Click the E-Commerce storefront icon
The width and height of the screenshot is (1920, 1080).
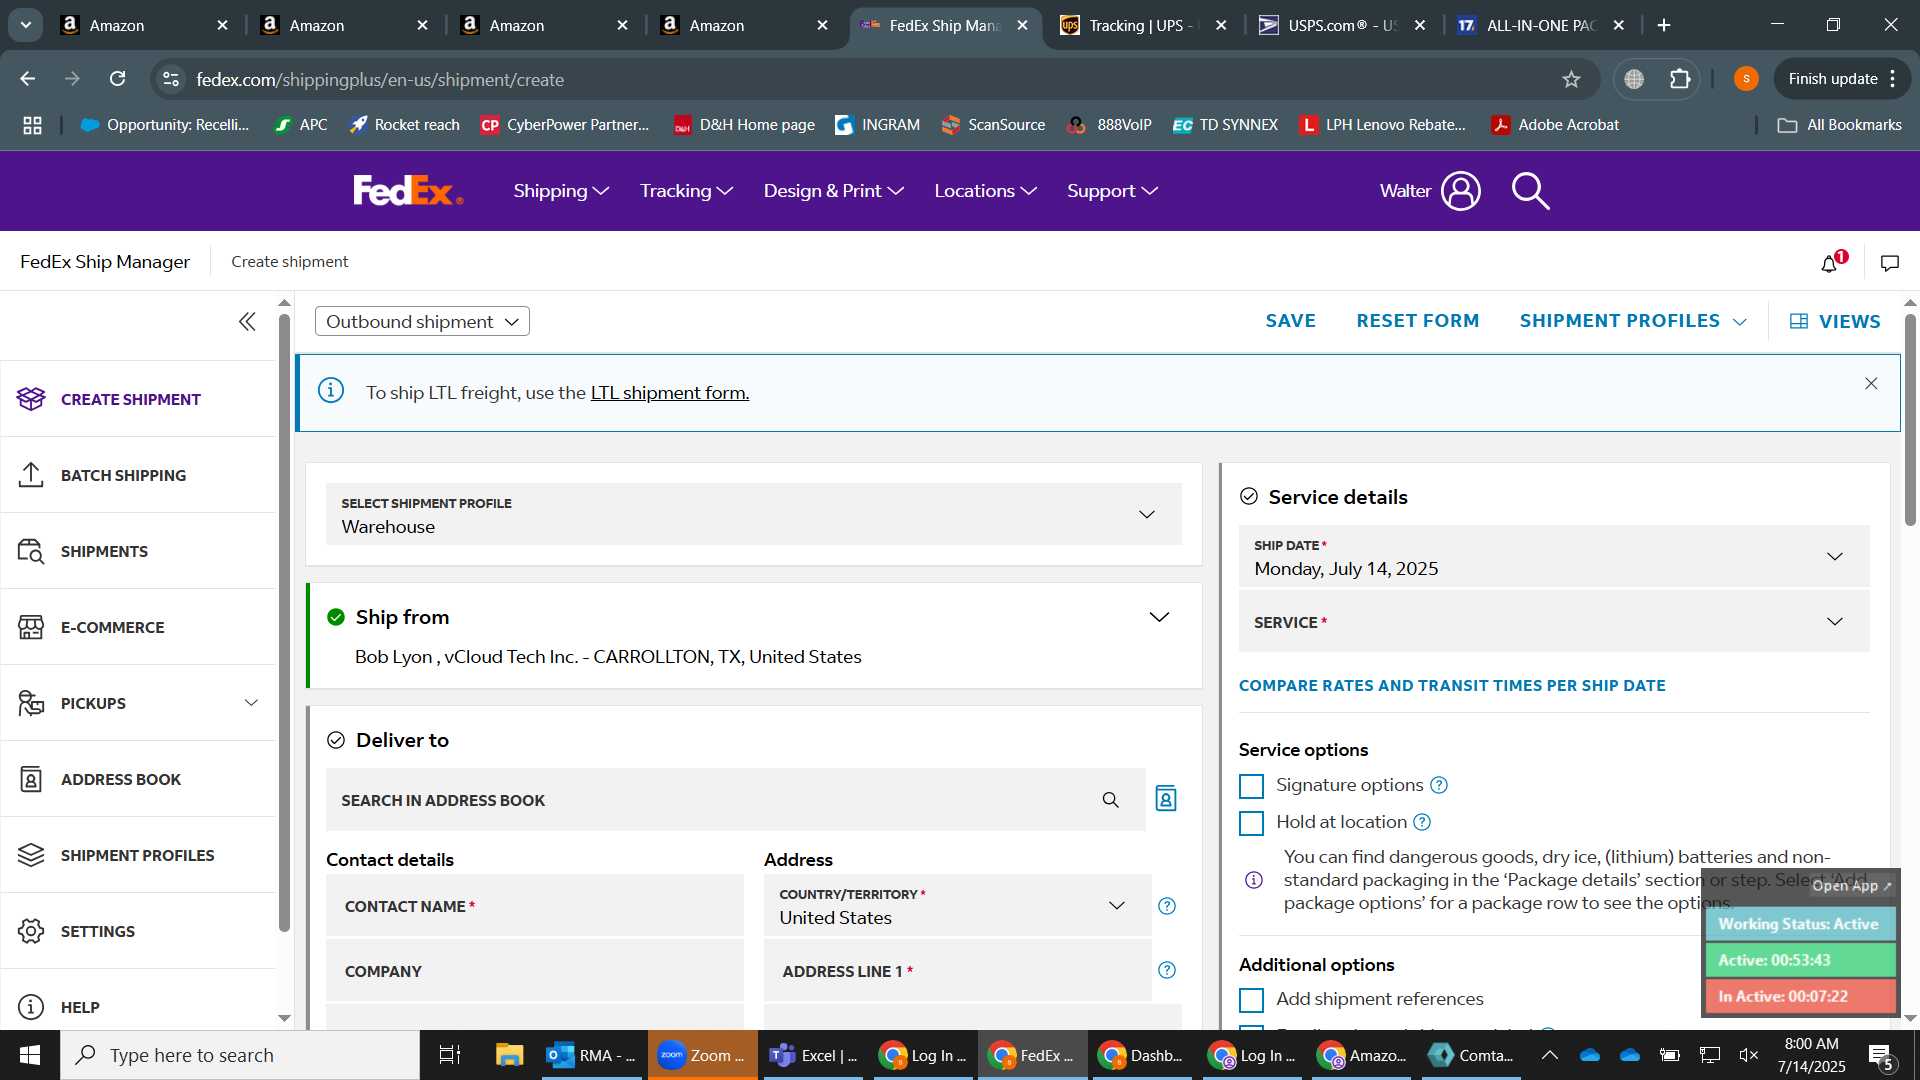[x=31, y=627]
